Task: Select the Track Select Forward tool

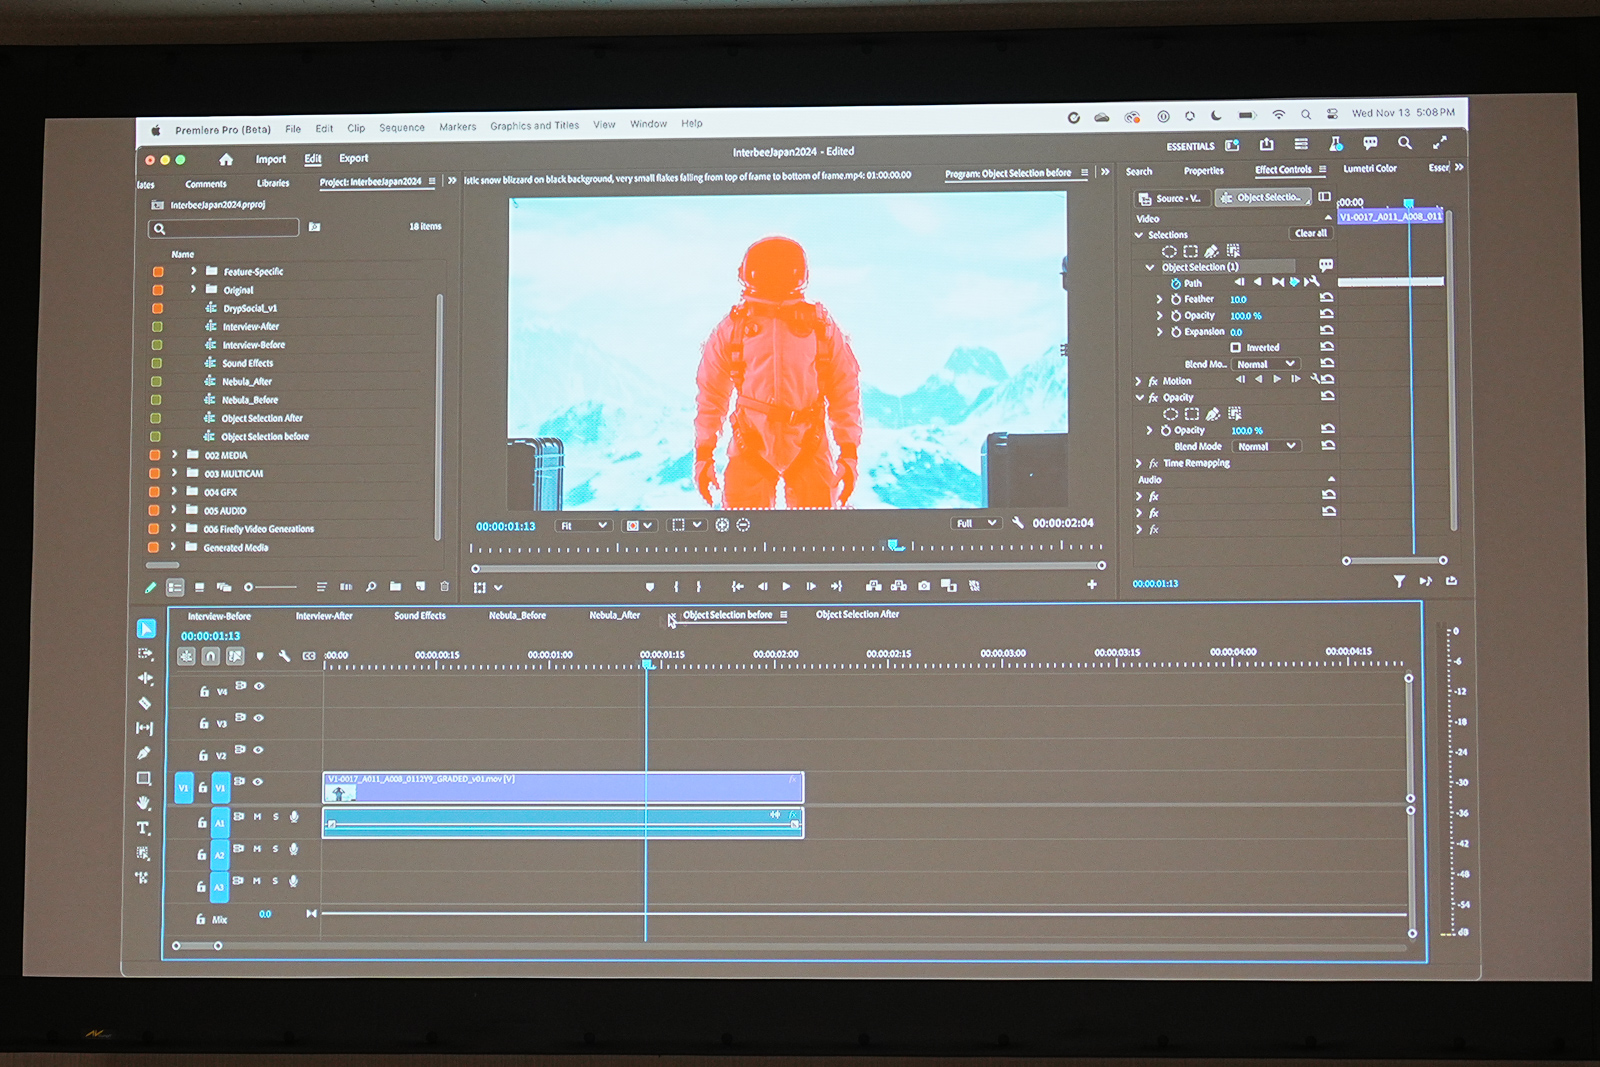Action: click(x=146, y=653)
